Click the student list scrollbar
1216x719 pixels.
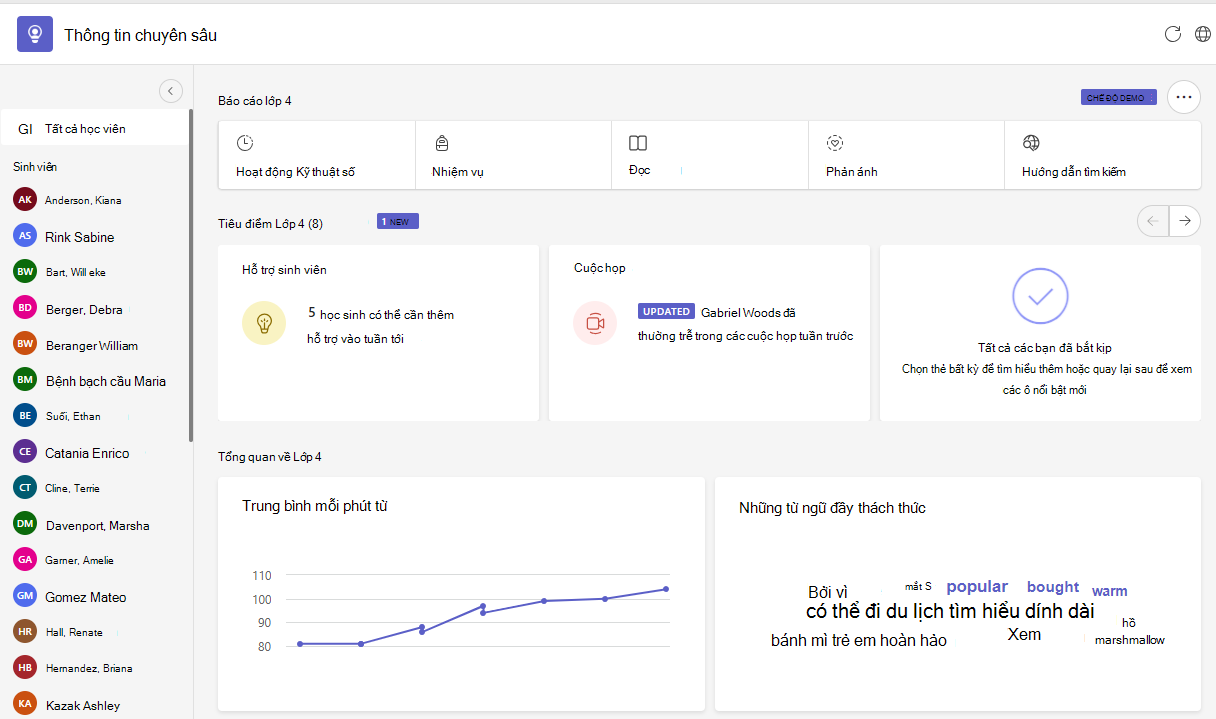coord(191,275)
